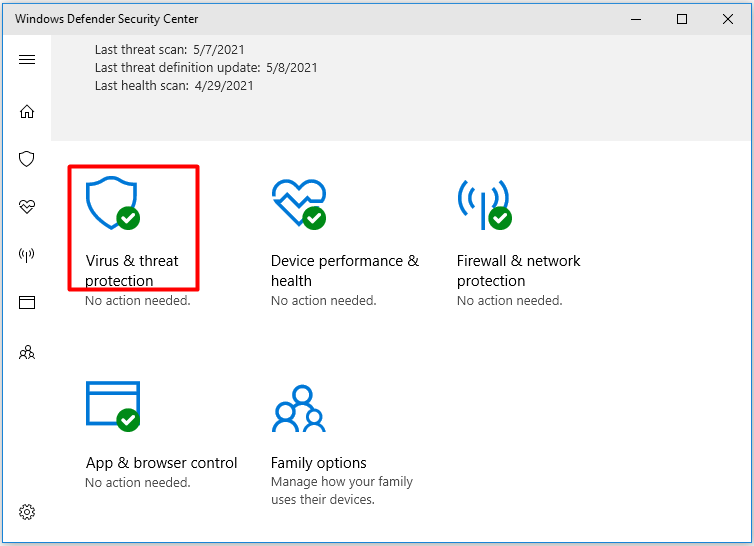The width and height of the screenshot is (754, 546).
Task: Open Family options label
Action: 318,463
